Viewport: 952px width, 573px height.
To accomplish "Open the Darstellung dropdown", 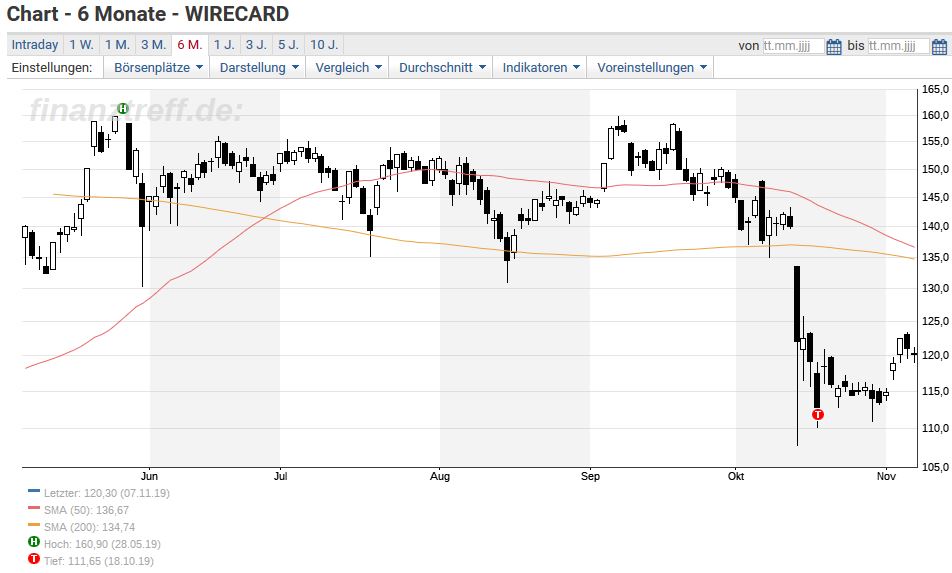I will click(259, 67).
